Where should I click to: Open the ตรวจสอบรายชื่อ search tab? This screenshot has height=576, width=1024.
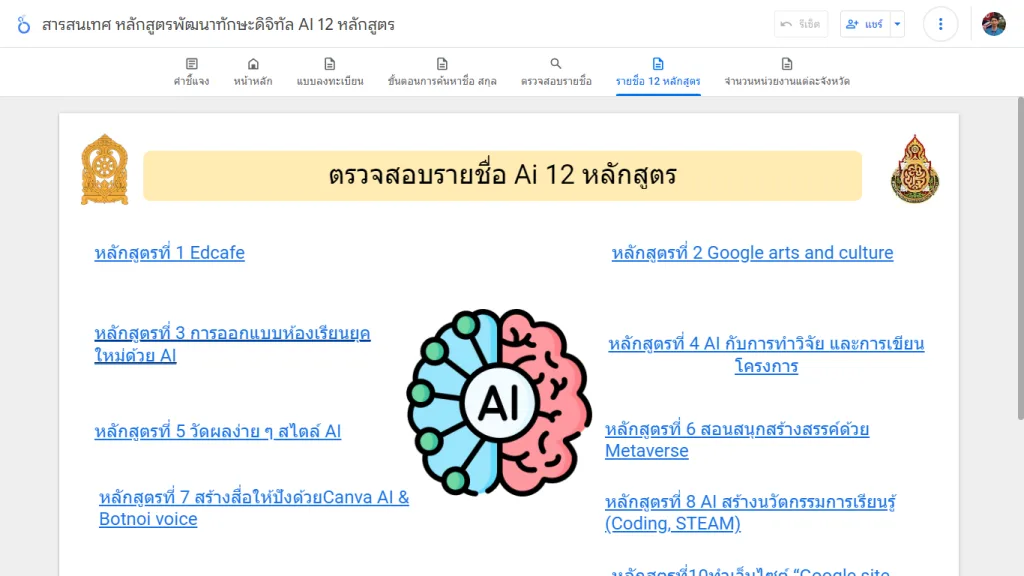pos(556,72)
